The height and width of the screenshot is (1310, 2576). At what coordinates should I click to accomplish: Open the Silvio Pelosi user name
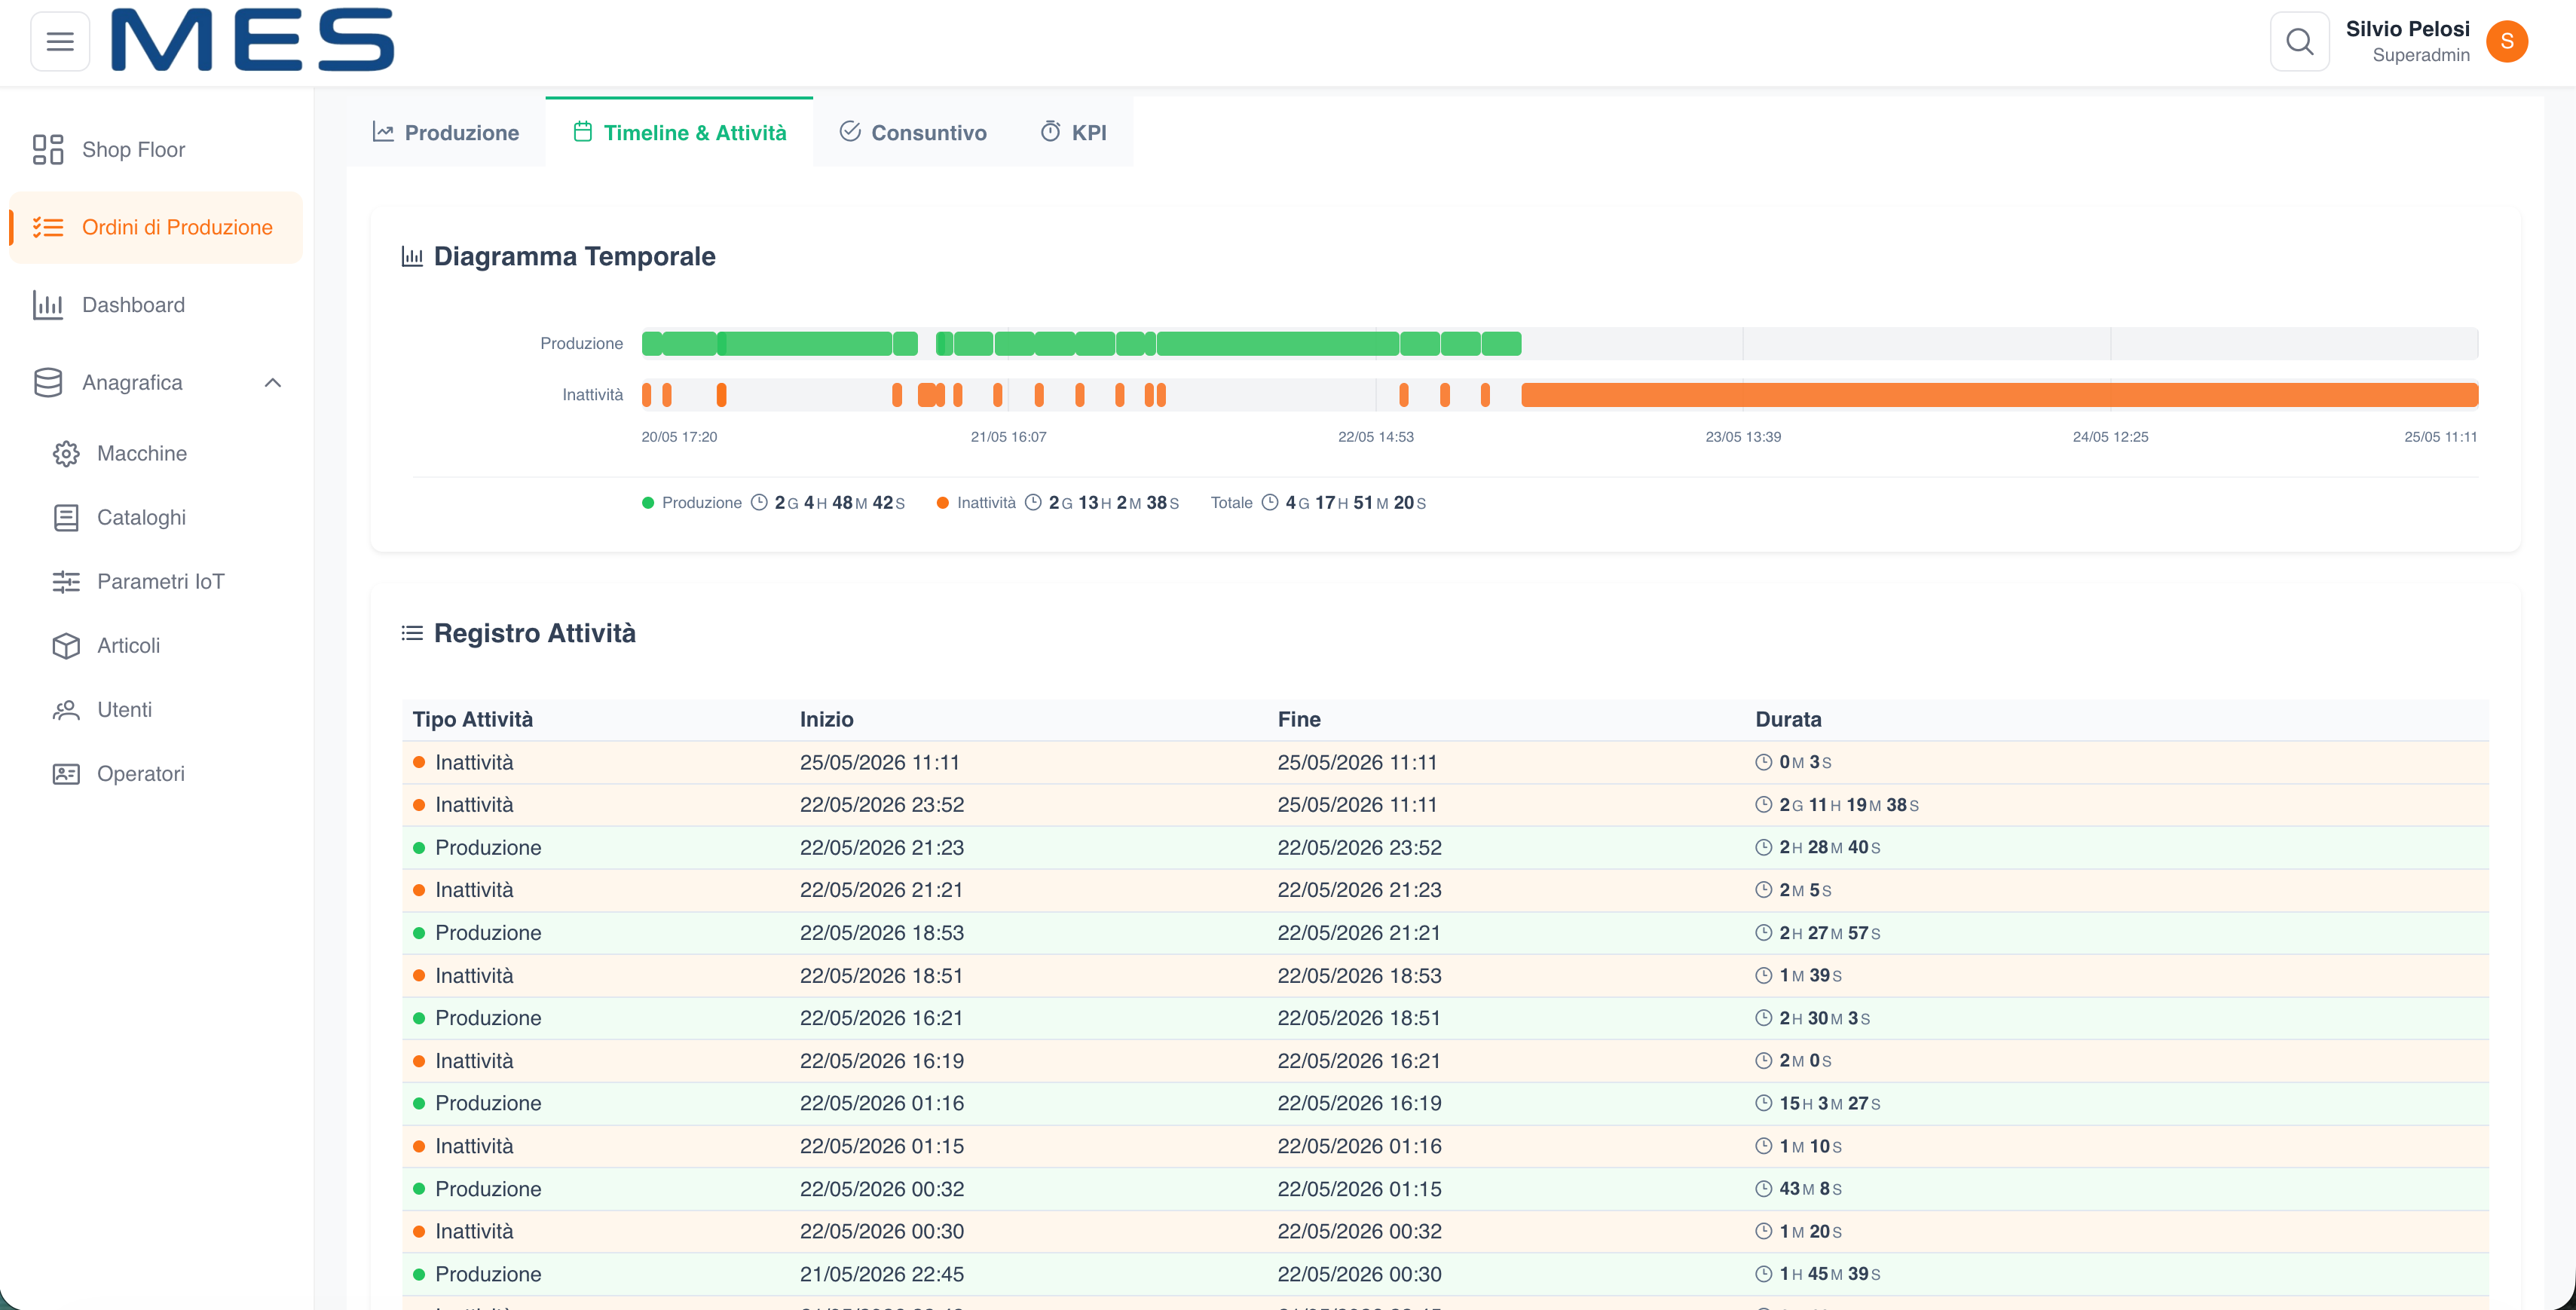[x=2407, y=29]
